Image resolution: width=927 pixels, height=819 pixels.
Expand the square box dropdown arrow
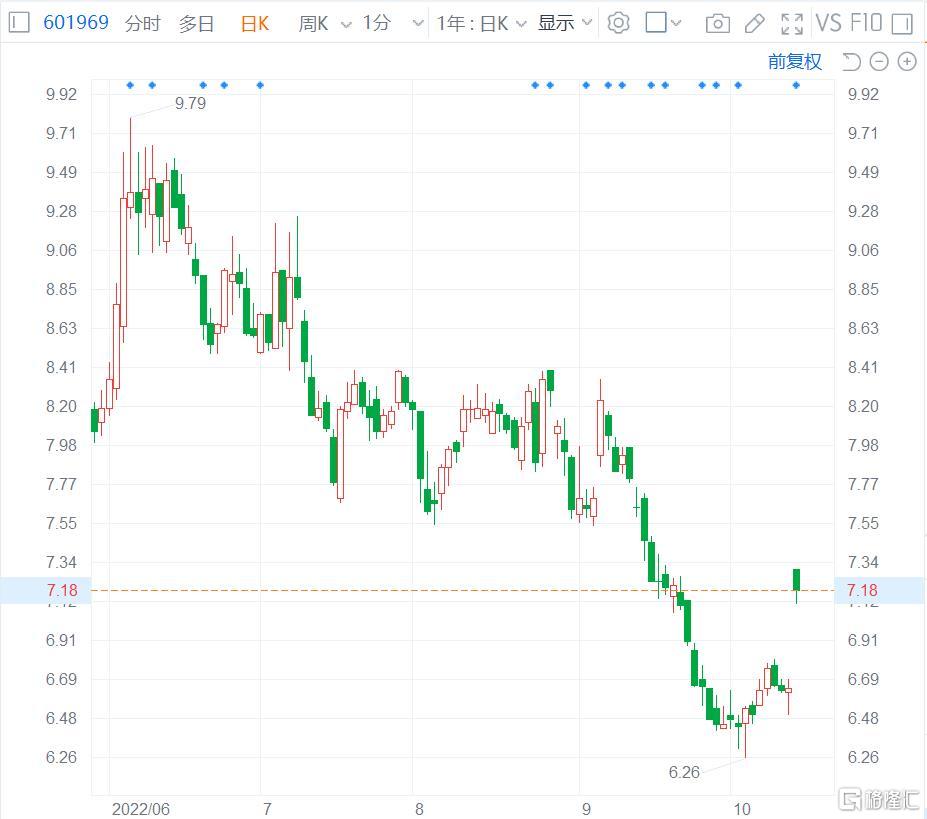[x=676, y=23]
